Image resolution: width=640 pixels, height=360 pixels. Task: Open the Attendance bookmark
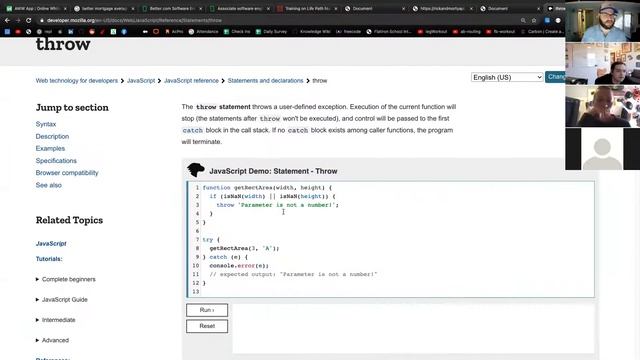pyautogui.click(x=203, y=31)
